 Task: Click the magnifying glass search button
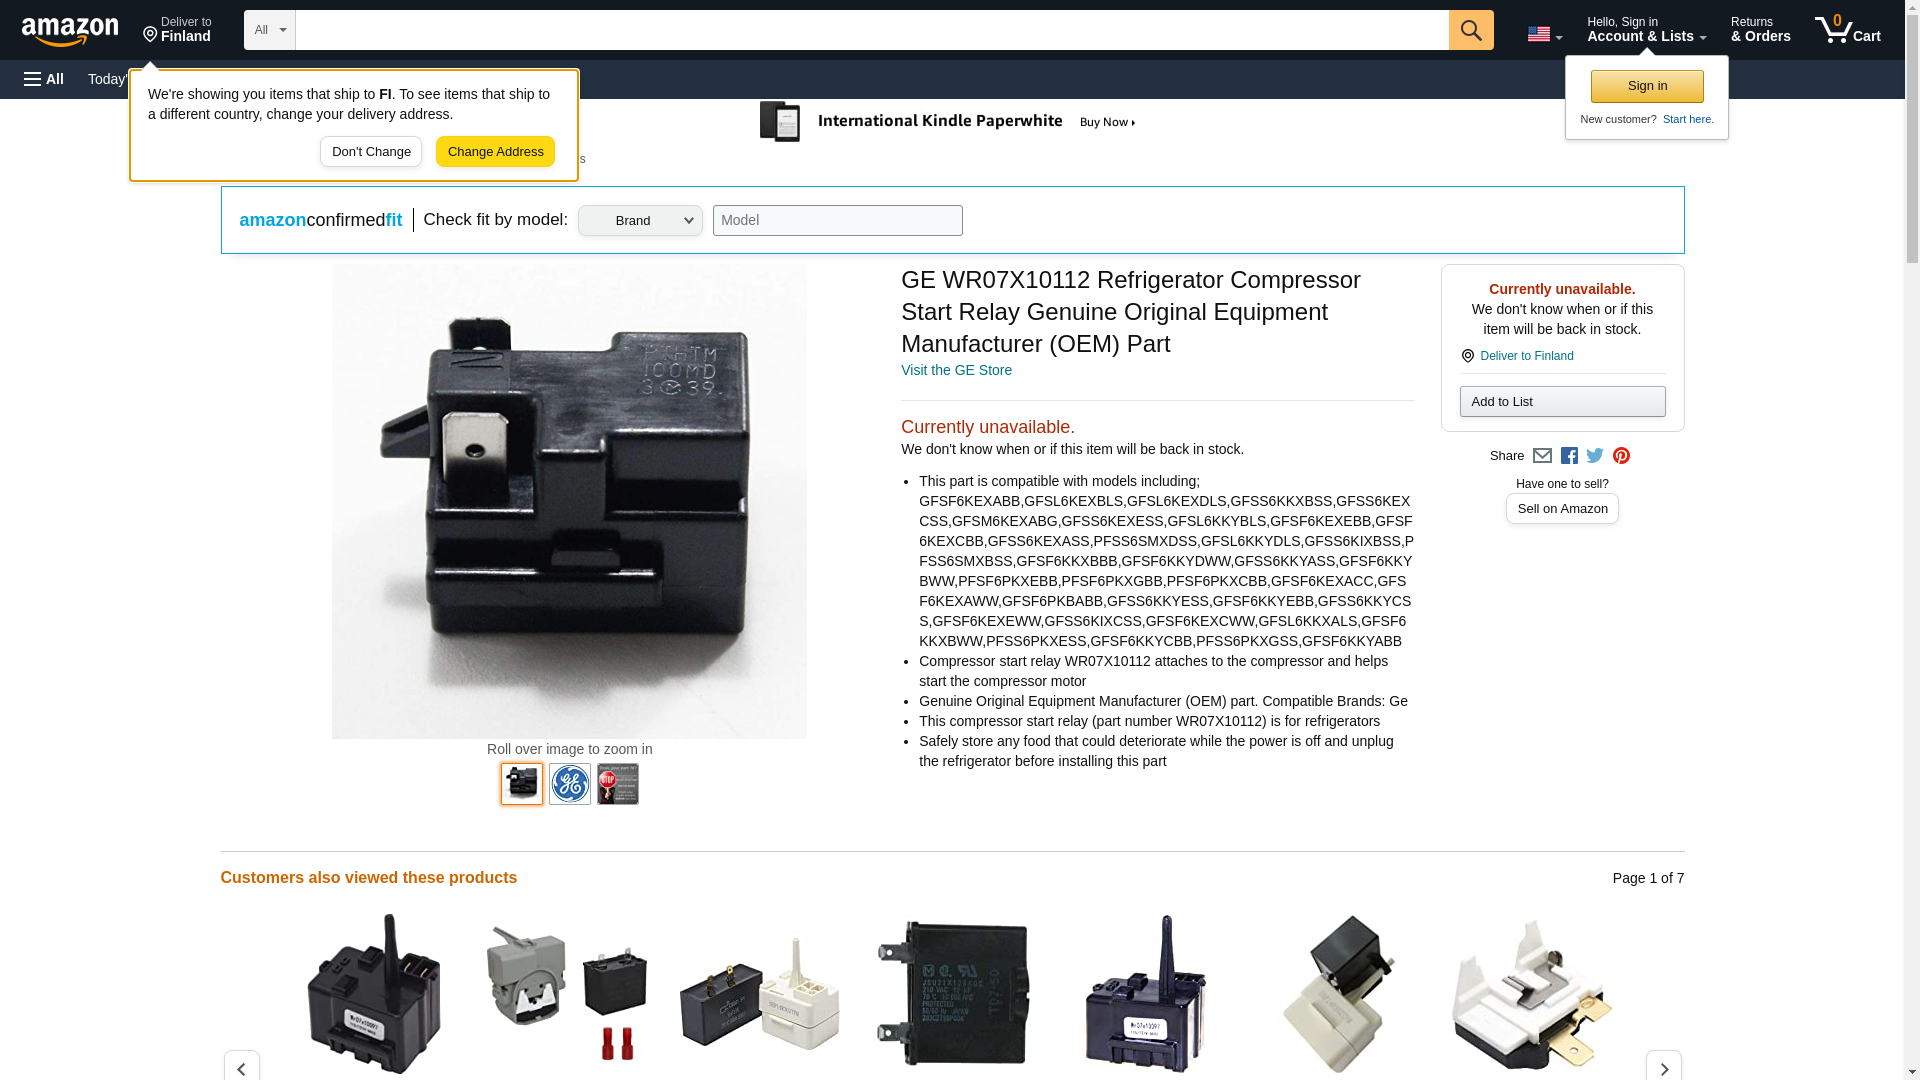pyautogui.click(x=1470, y=30)
